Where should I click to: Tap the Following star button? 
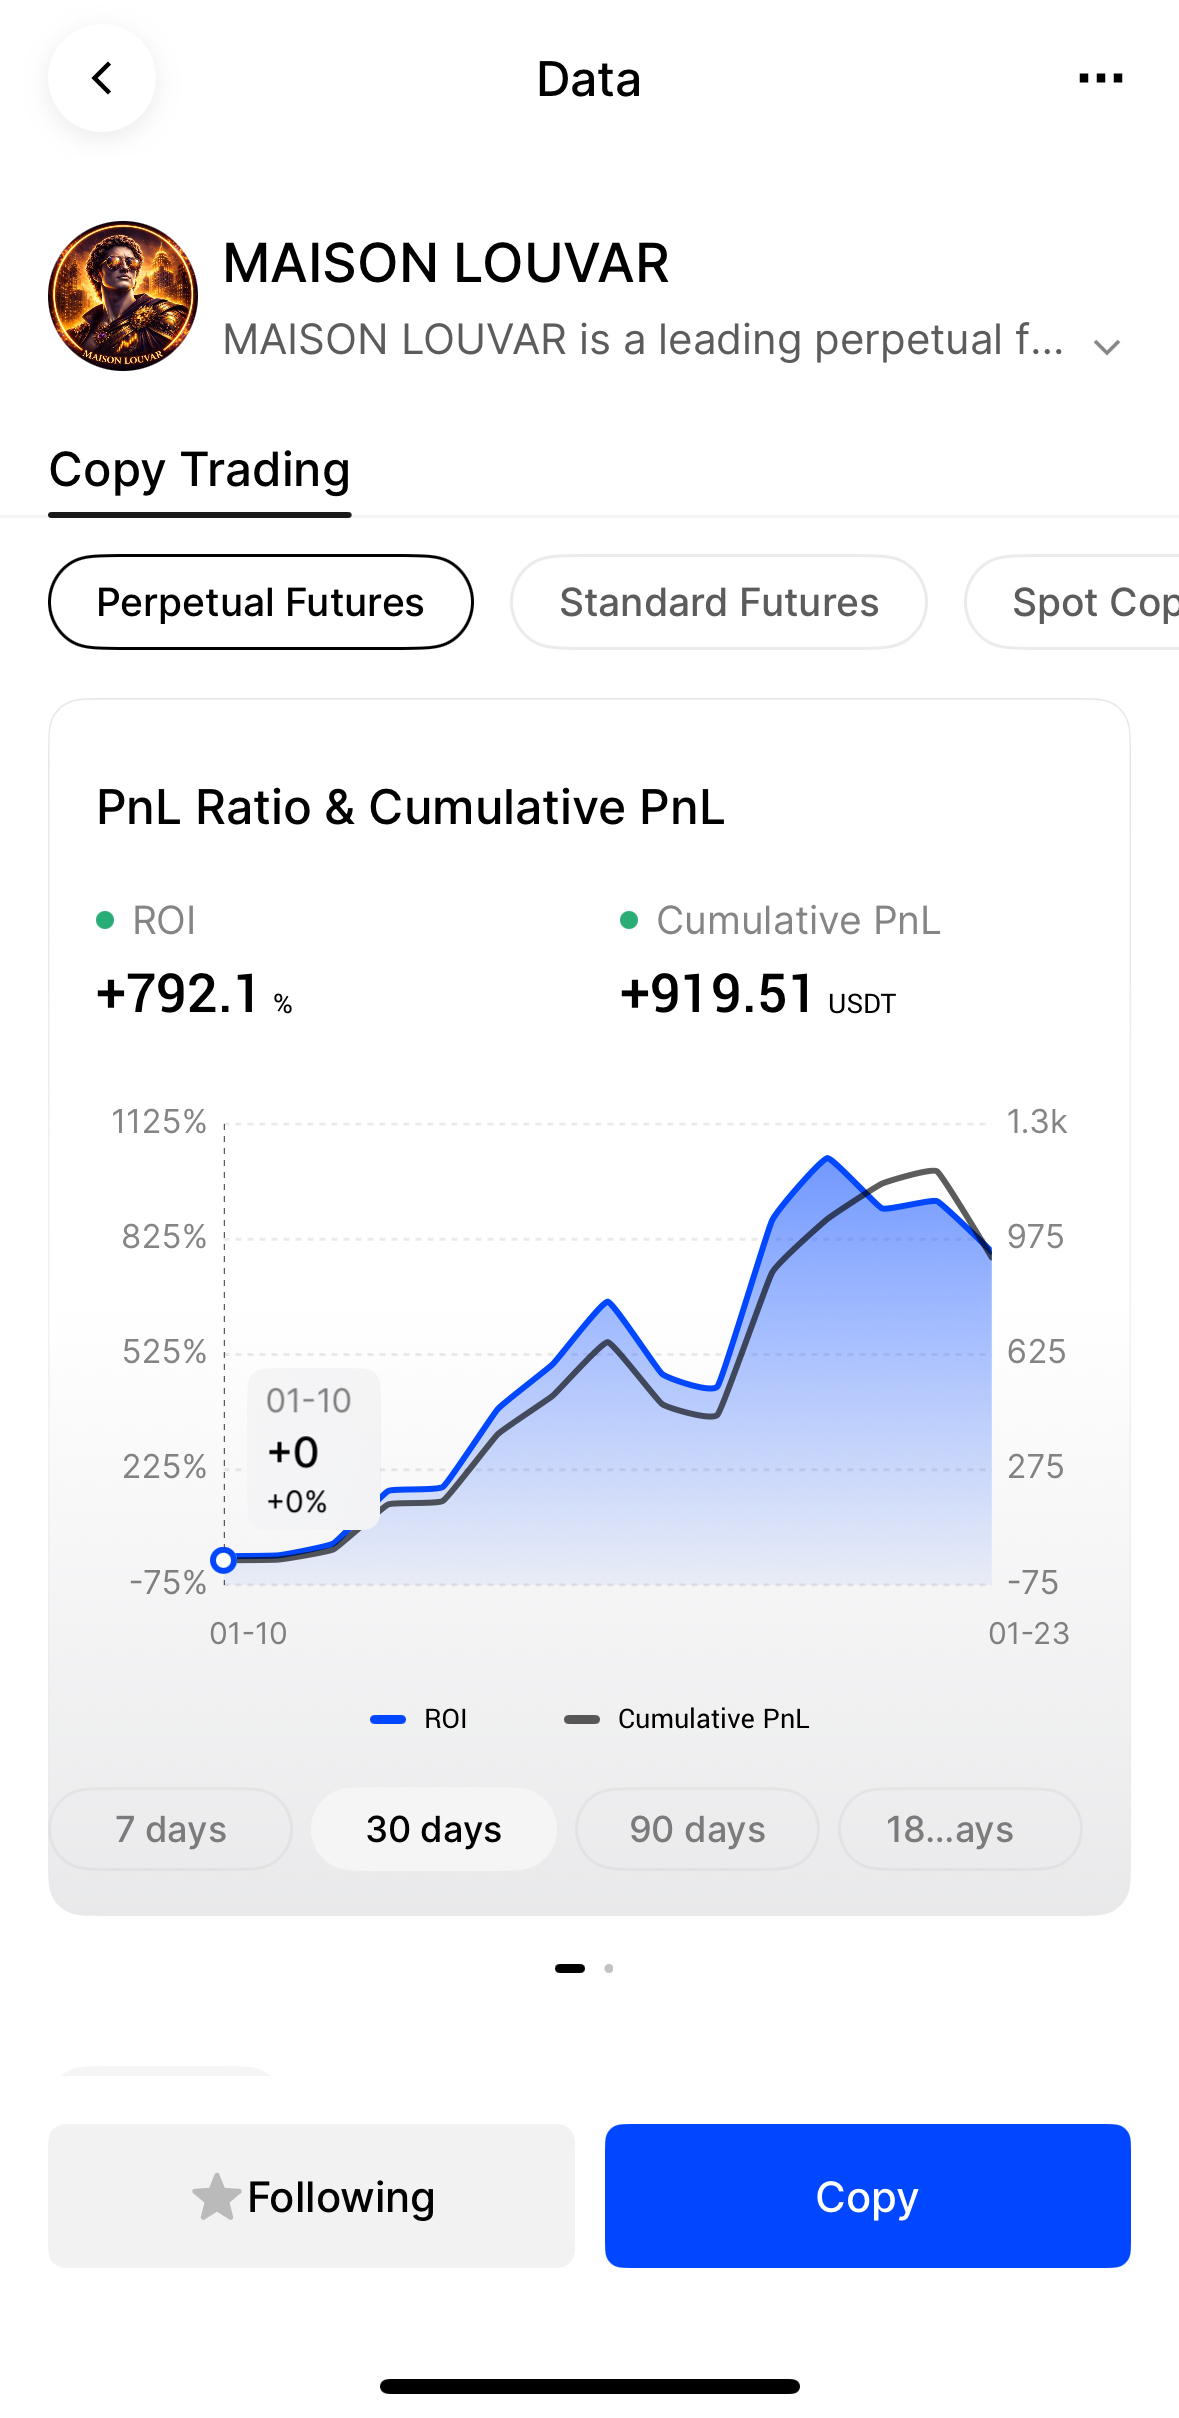tap(312, 2196)
